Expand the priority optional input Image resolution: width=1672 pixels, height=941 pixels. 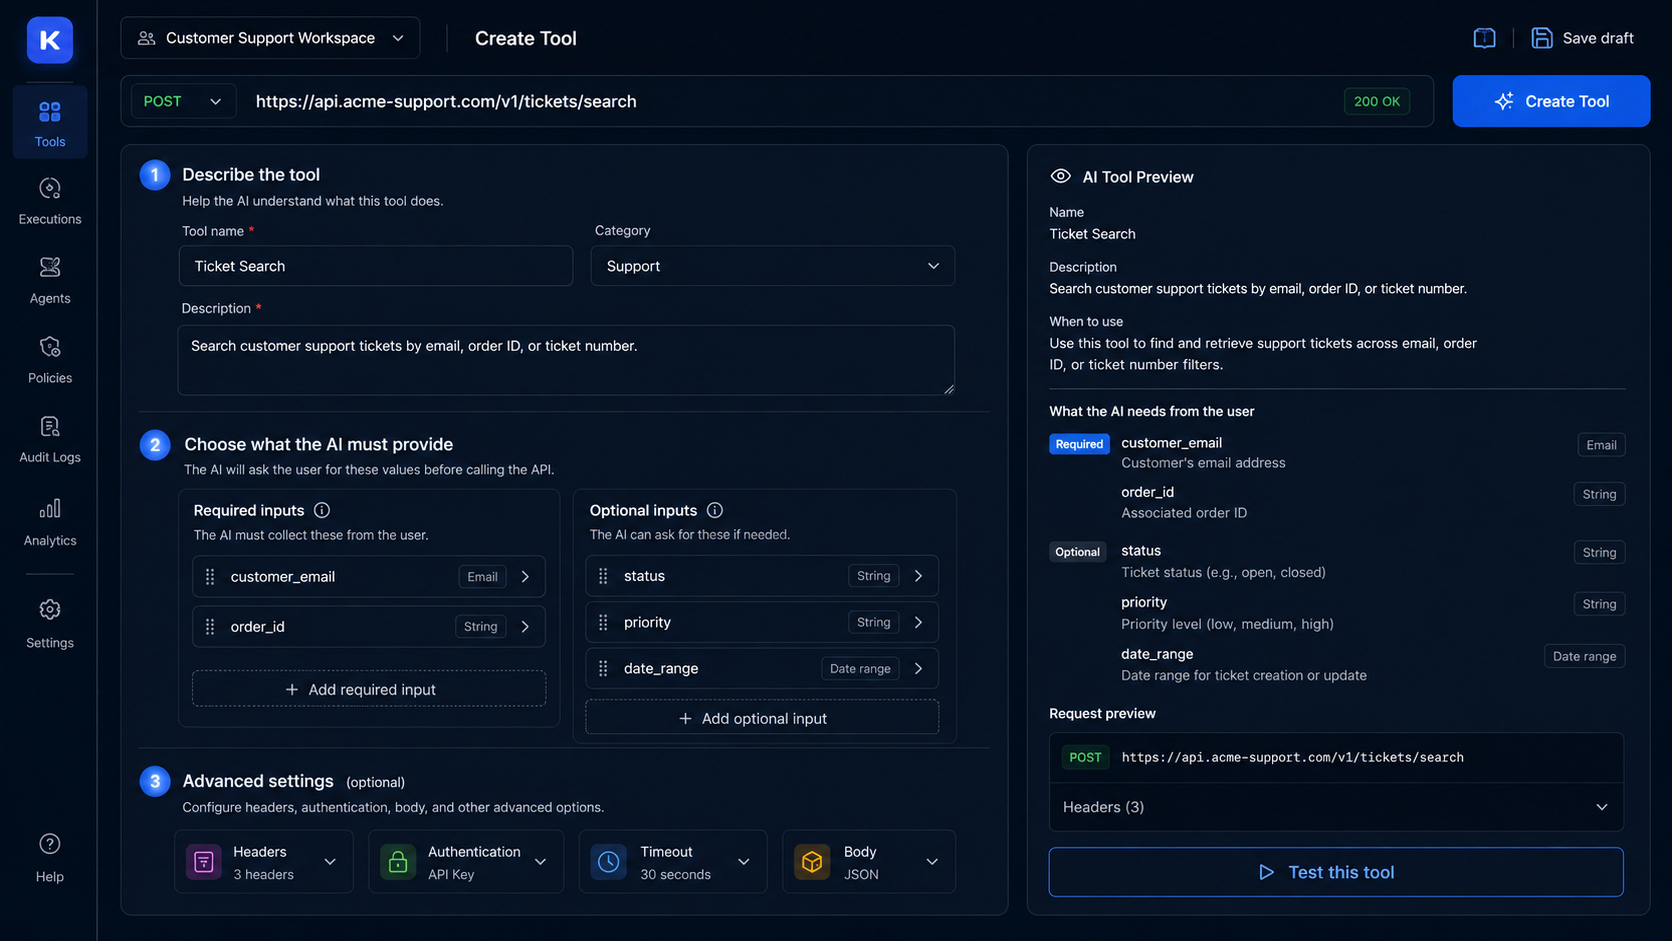point(918,622)
